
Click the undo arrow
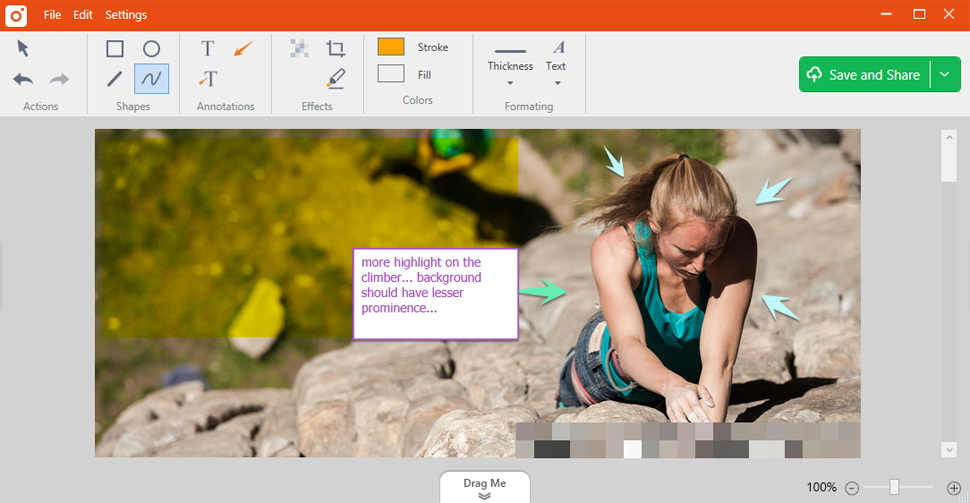(x=24, y=79)
